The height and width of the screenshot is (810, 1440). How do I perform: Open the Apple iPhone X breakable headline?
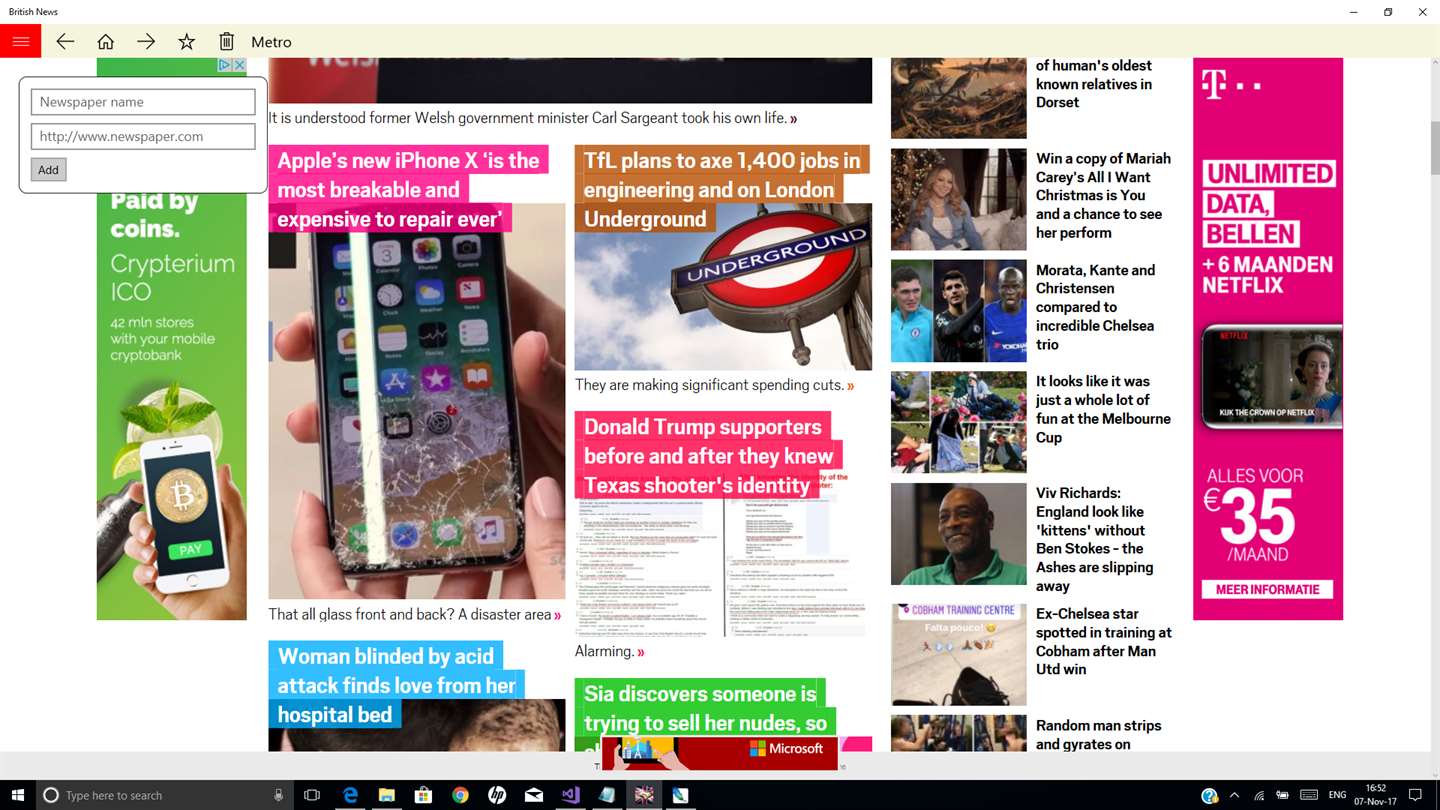[x=408, y=189]
